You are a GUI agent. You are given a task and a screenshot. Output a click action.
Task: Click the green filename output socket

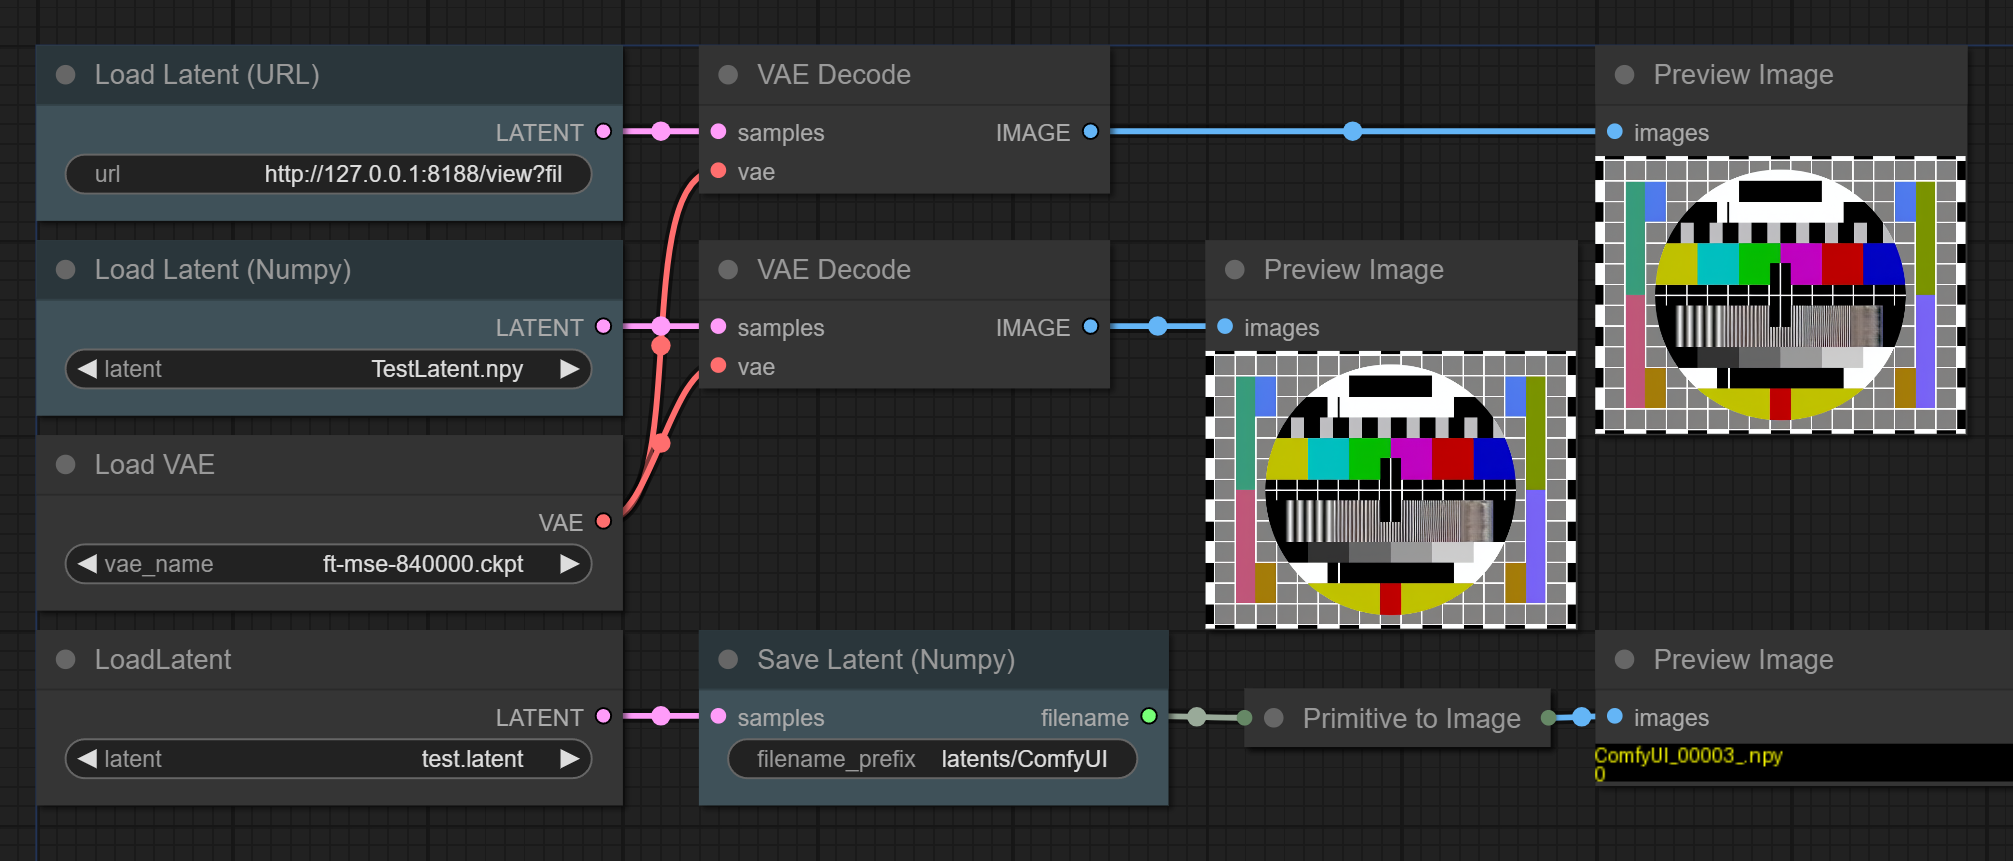[1149, 716]
